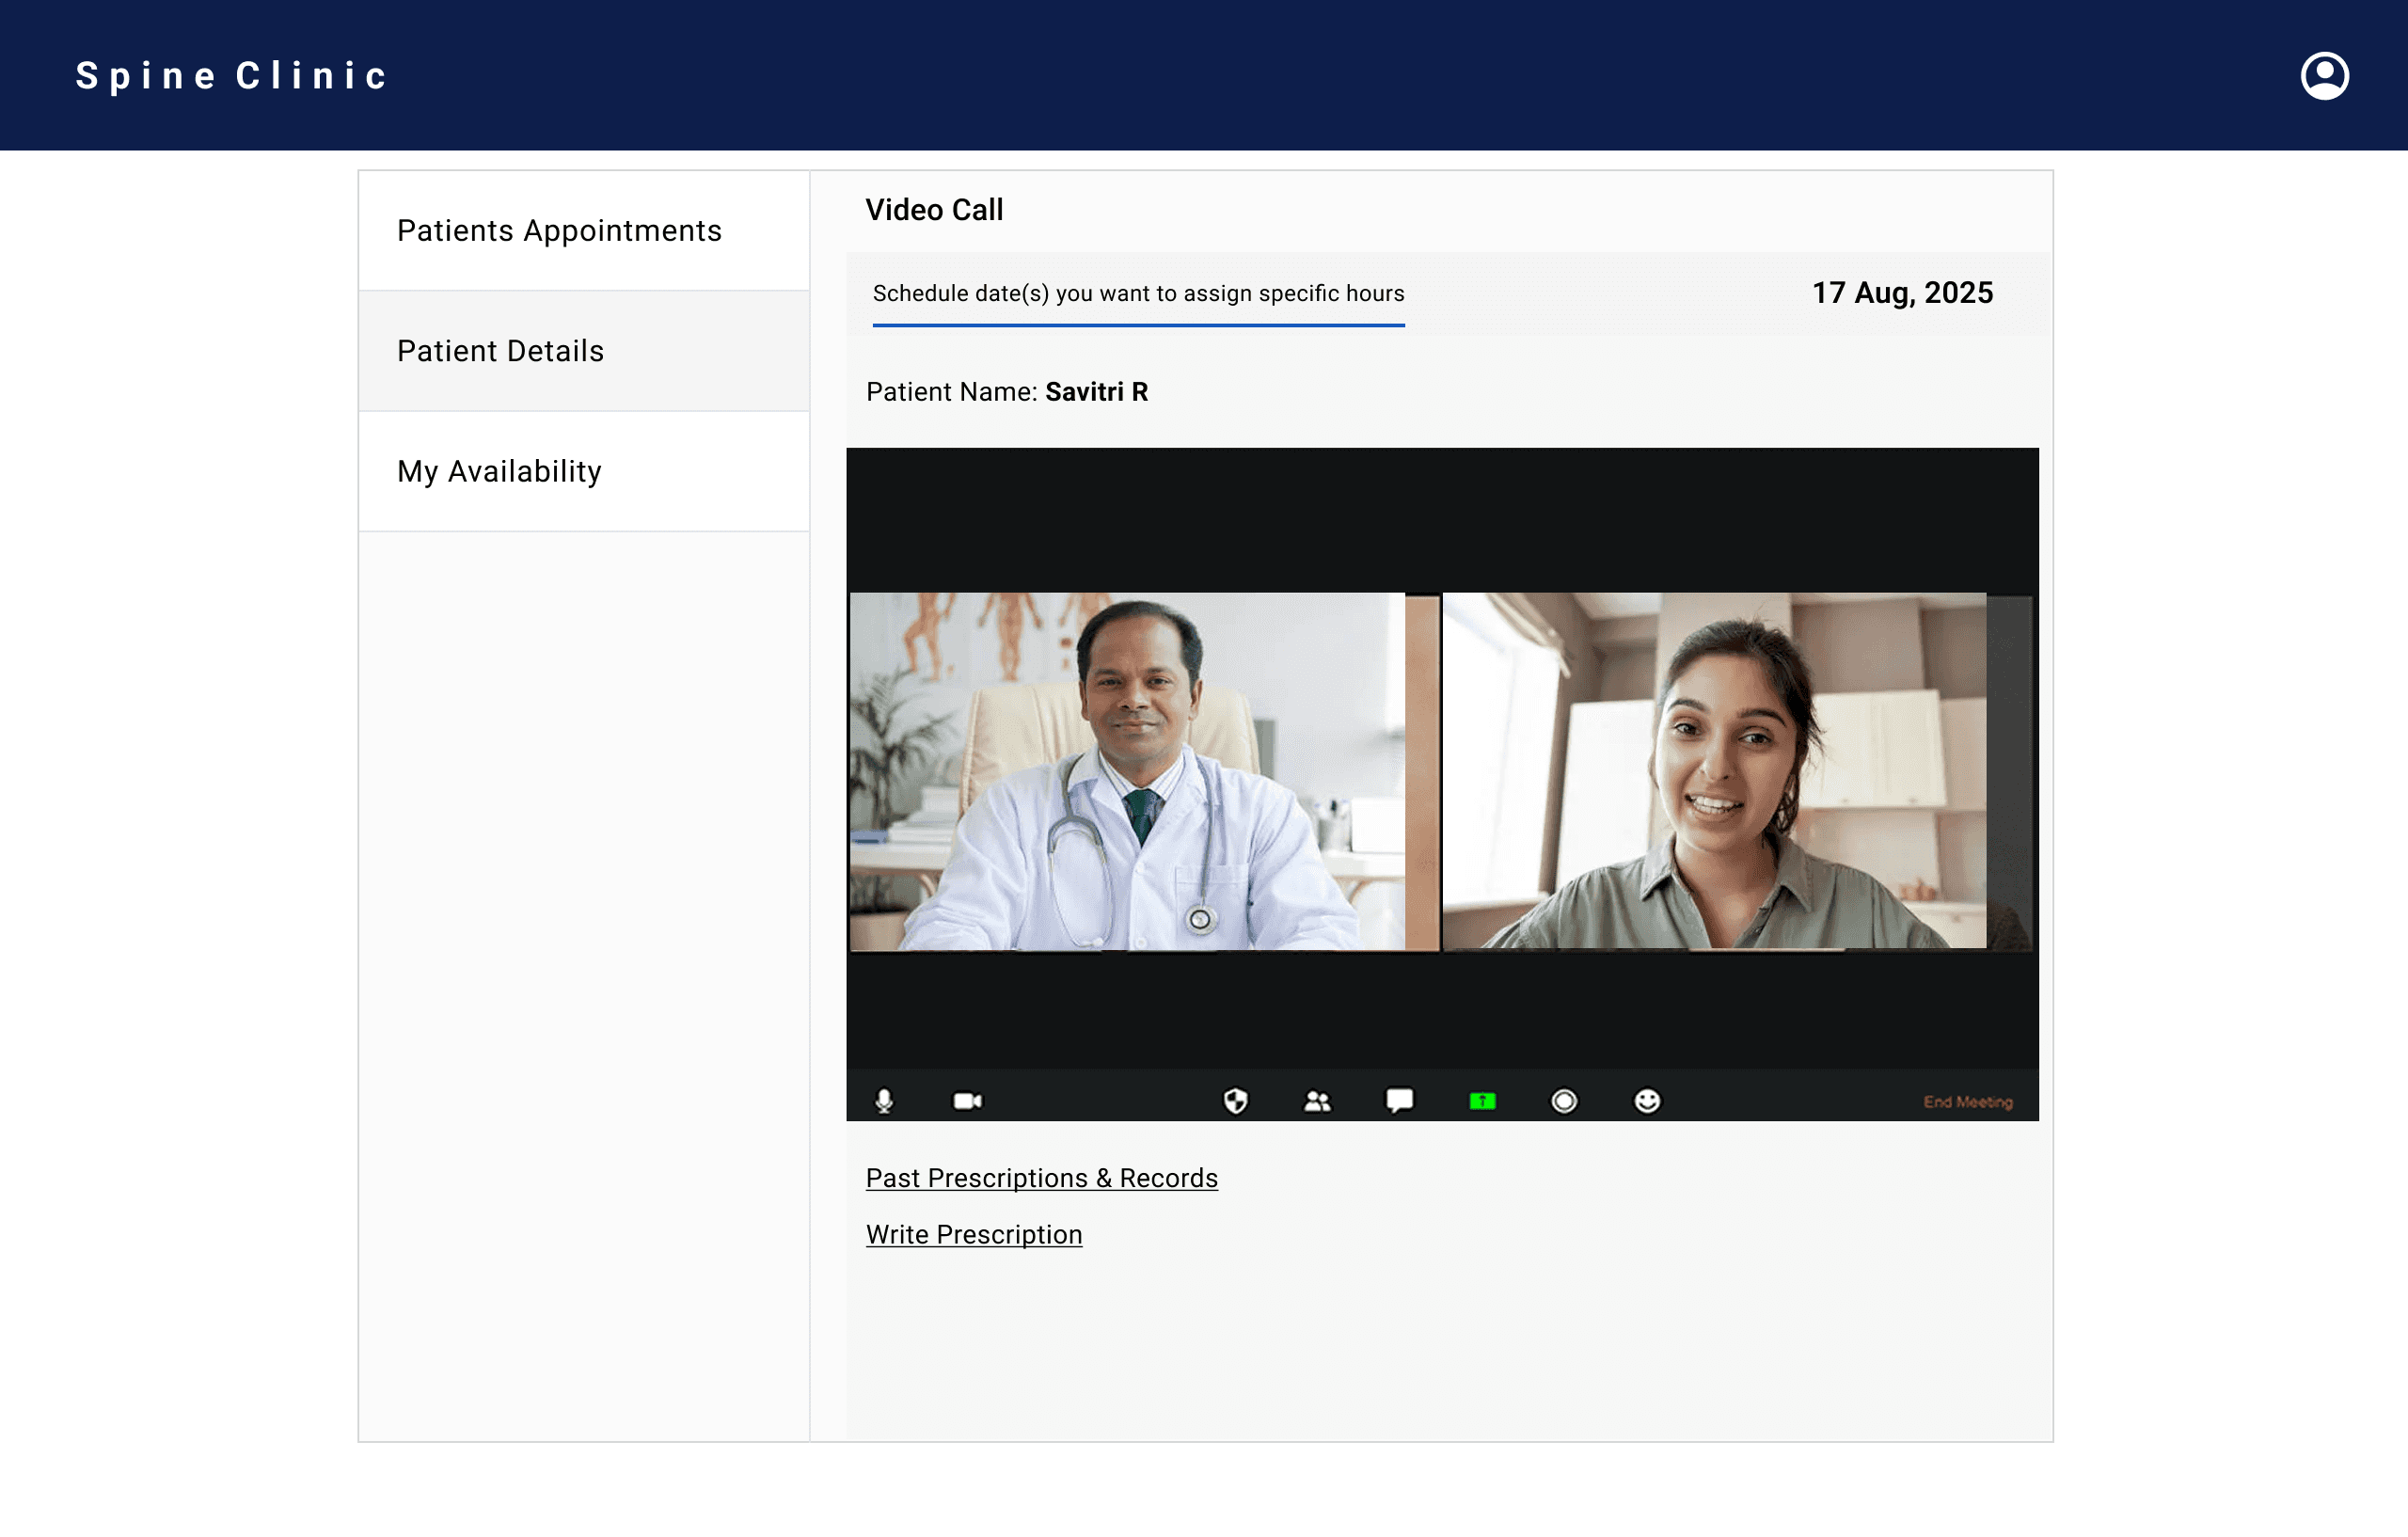Open the chat bubble
The height and width of the screenshot is (1537, 2408).
pos(1399,1101)
